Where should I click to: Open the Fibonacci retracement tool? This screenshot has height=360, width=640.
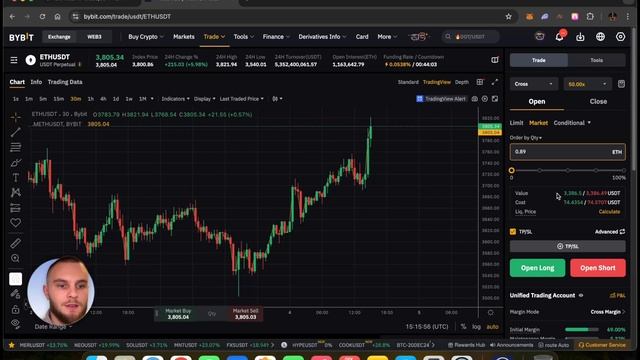[x=16, y=147]
